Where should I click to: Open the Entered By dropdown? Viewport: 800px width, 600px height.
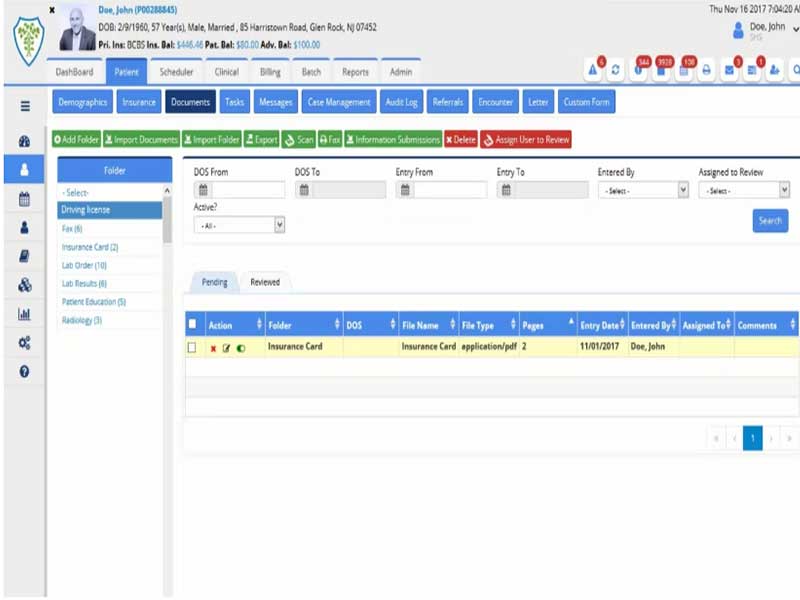[x=644, y=190]
